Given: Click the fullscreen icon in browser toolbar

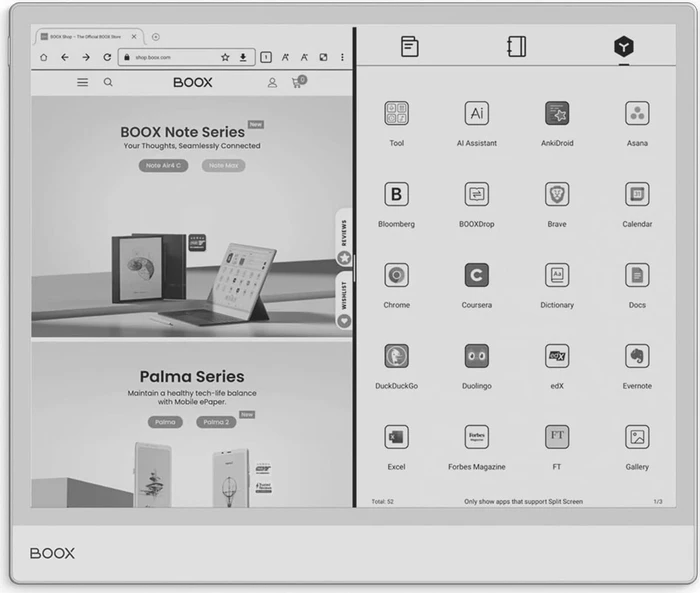Looking at the screenshot, I should (324, 57).
